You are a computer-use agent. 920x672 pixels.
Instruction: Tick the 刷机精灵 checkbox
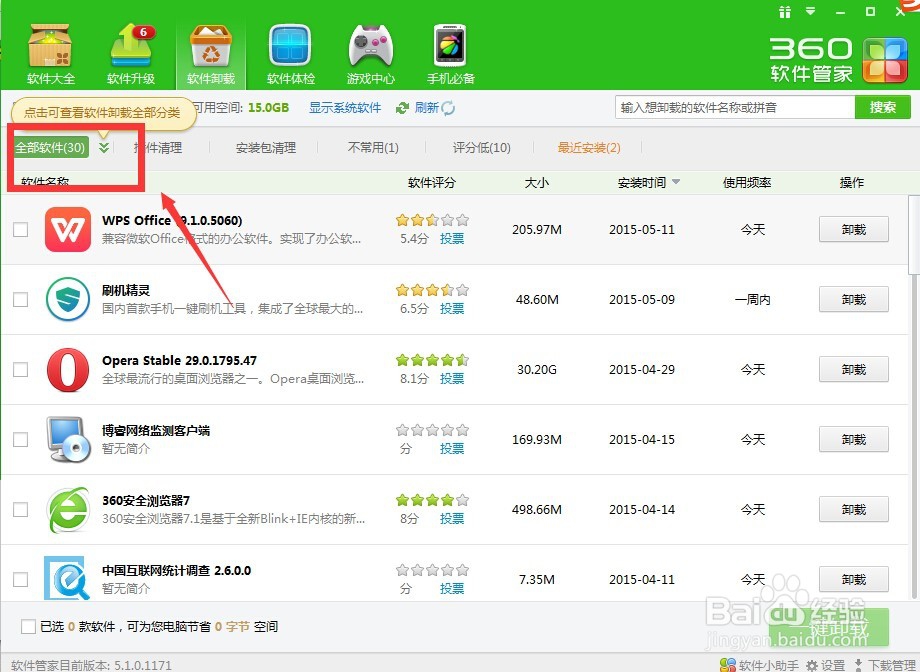coord(21,299)
